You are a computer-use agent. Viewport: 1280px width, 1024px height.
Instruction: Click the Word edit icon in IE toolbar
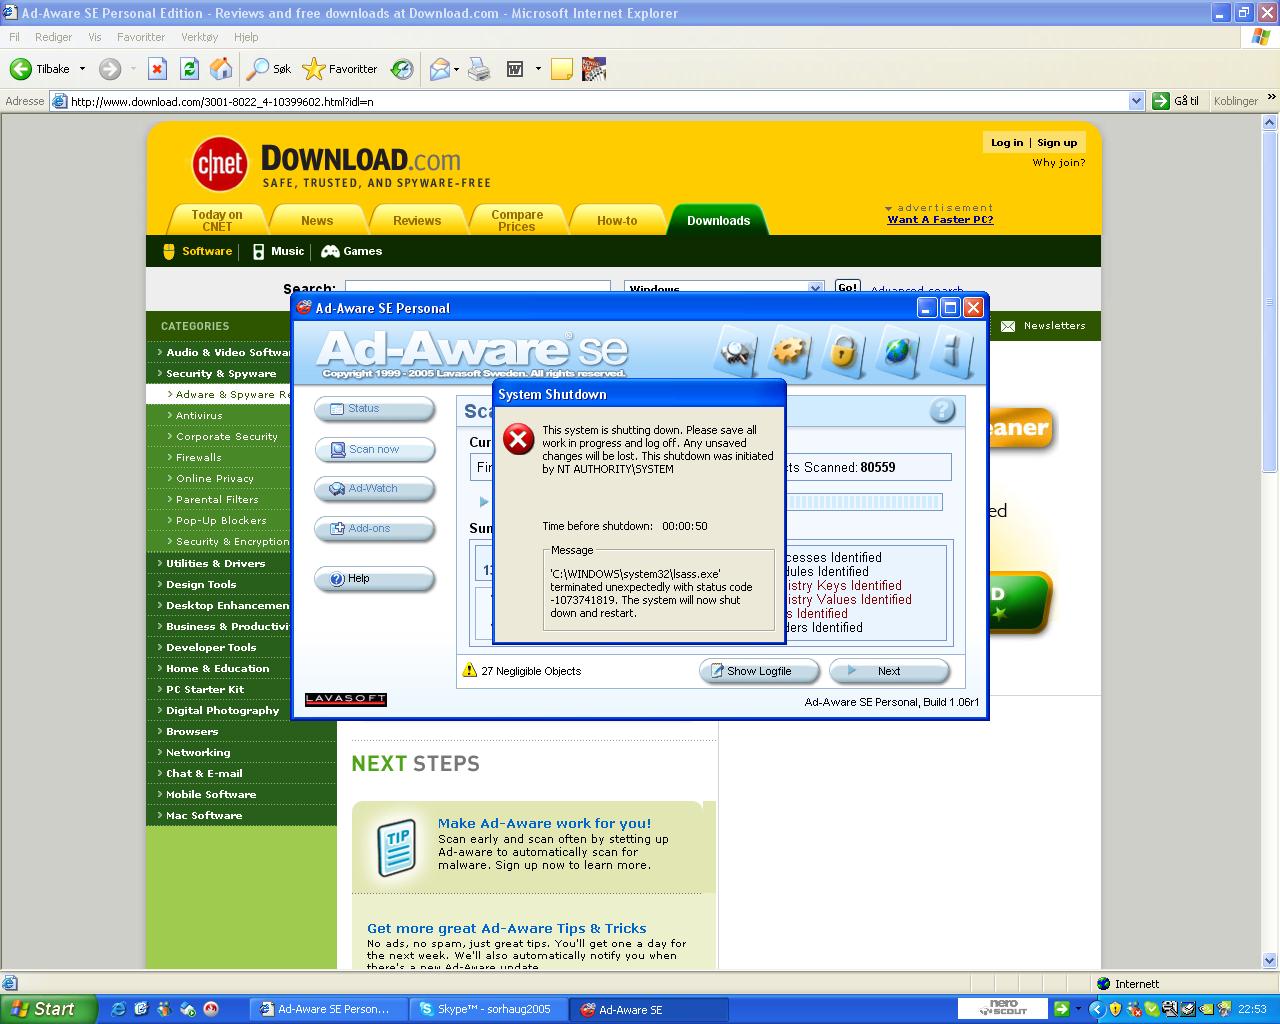pyautogui.click(x=515, y=69)
